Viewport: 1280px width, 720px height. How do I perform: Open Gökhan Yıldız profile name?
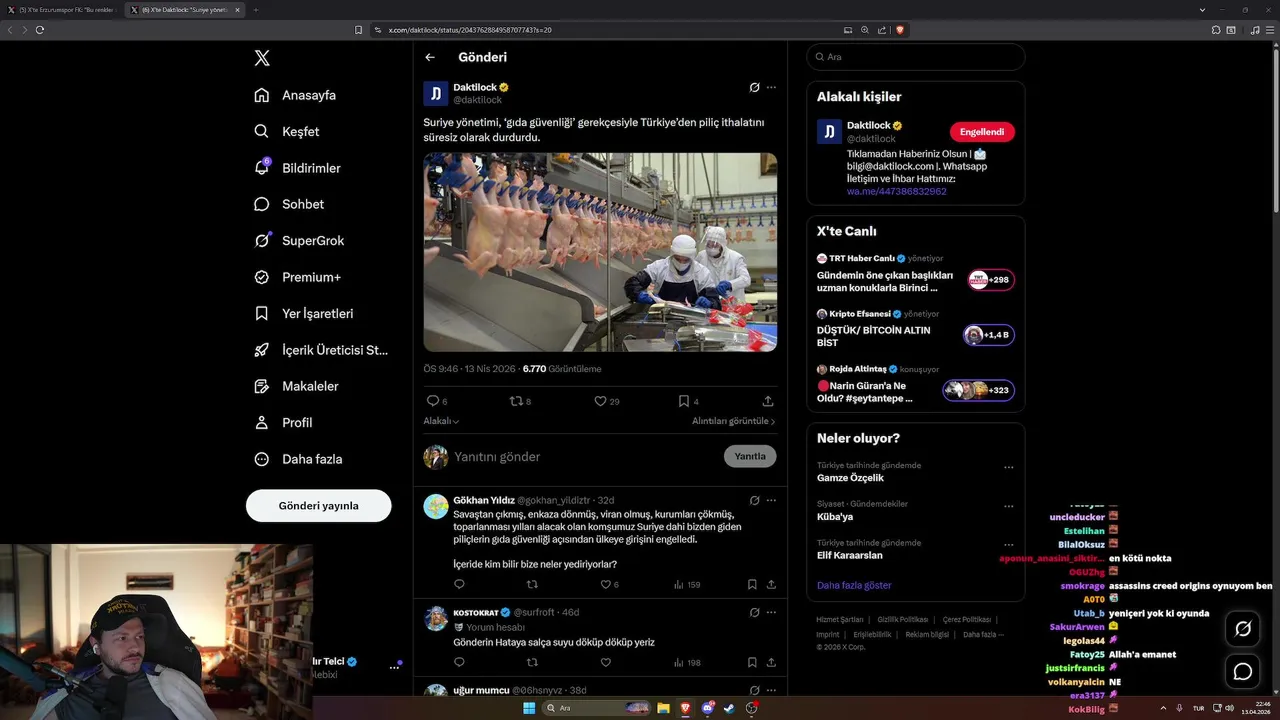coord(484,500)
